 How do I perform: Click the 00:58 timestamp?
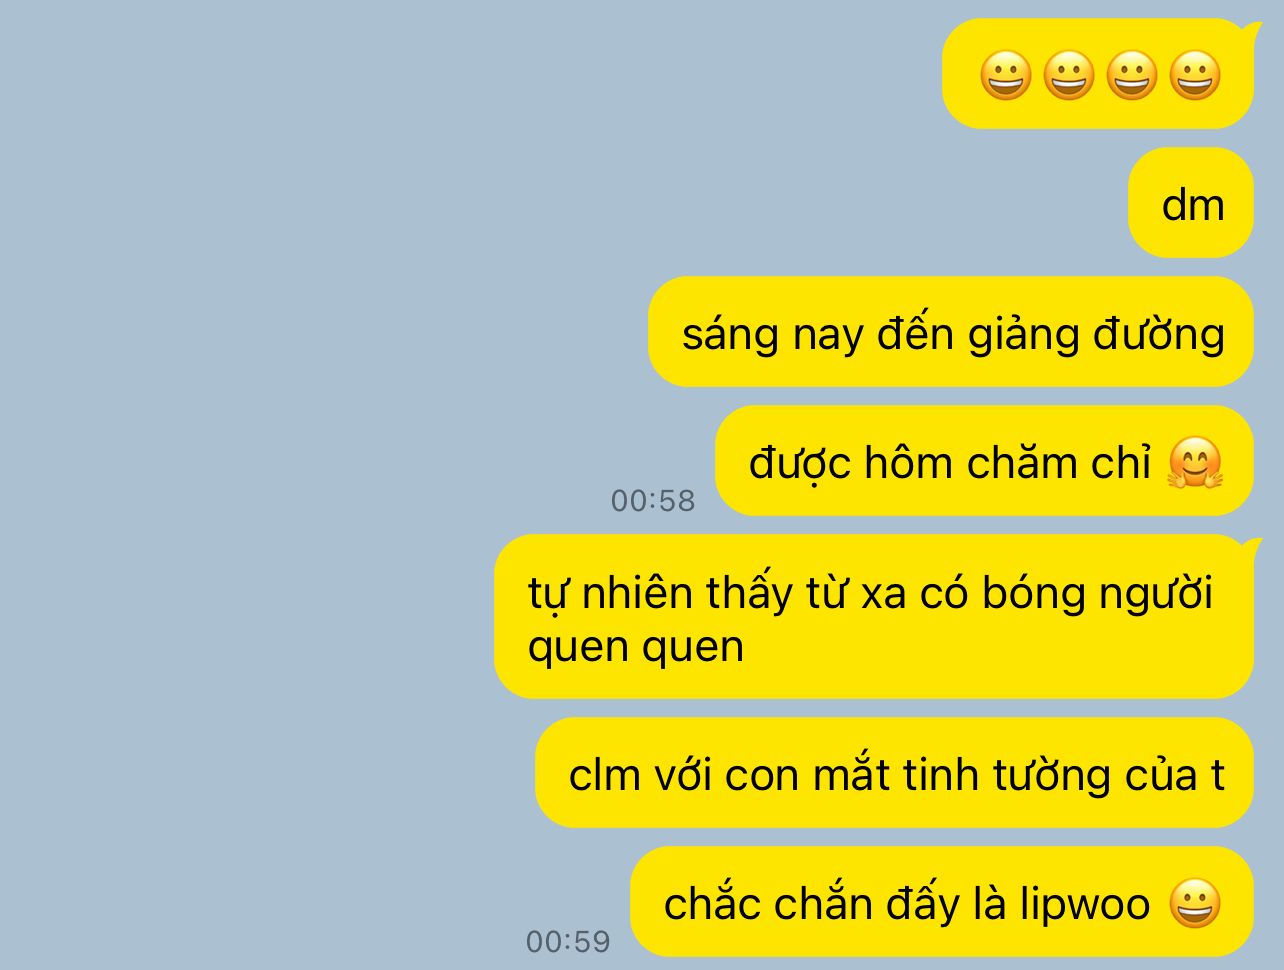coord(653,500)
